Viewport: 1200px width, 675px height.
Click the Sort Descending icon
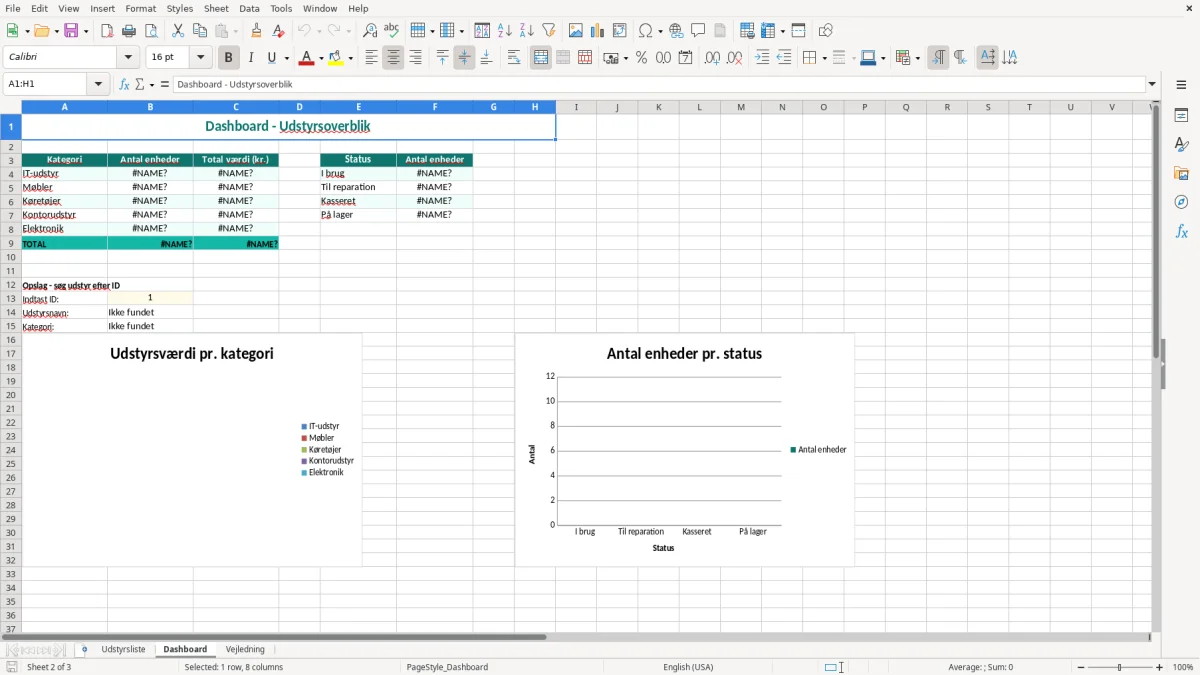[x=527, y=31]
